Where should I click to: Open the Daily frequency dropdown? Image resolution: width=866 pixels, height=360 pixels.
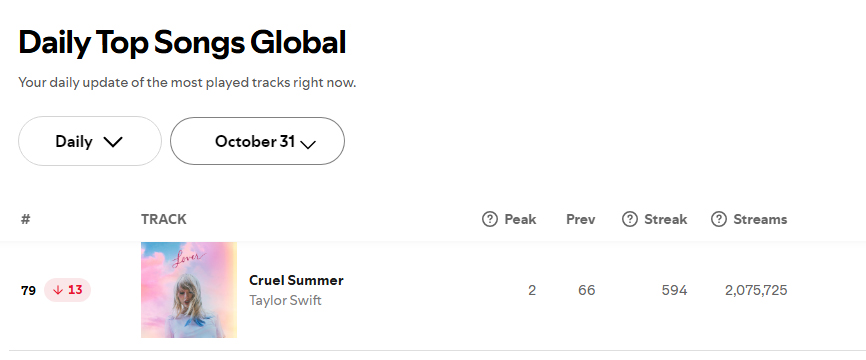click(x=90, y=141)
